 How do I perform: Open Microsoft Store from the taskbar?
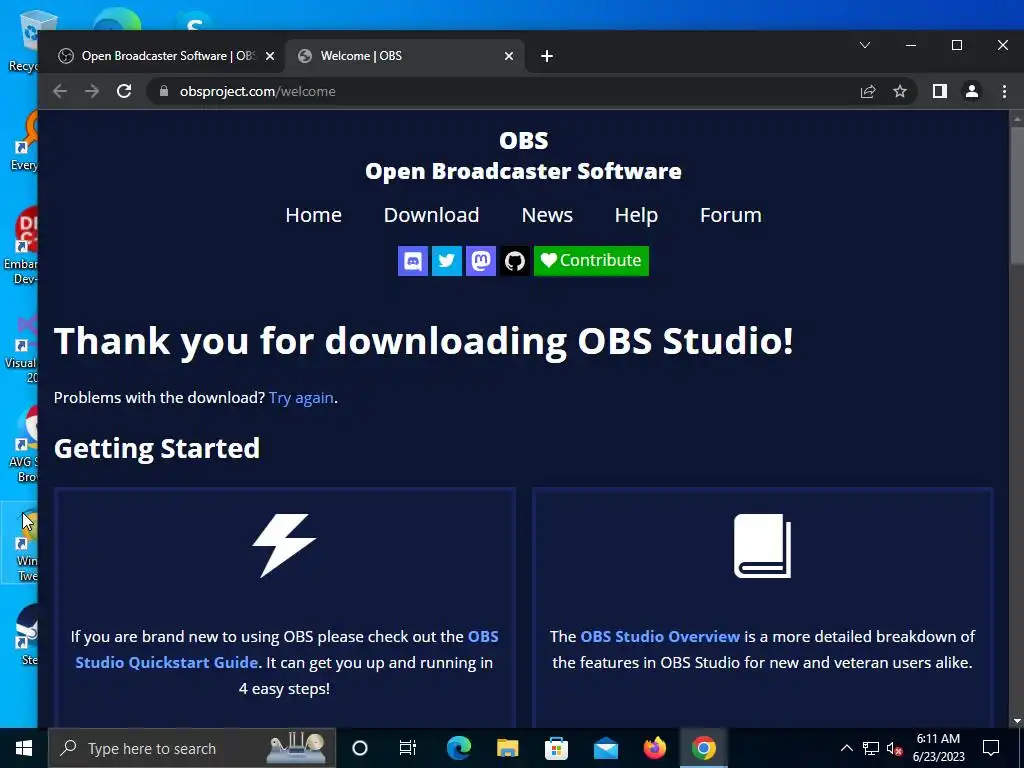[556, 748]
